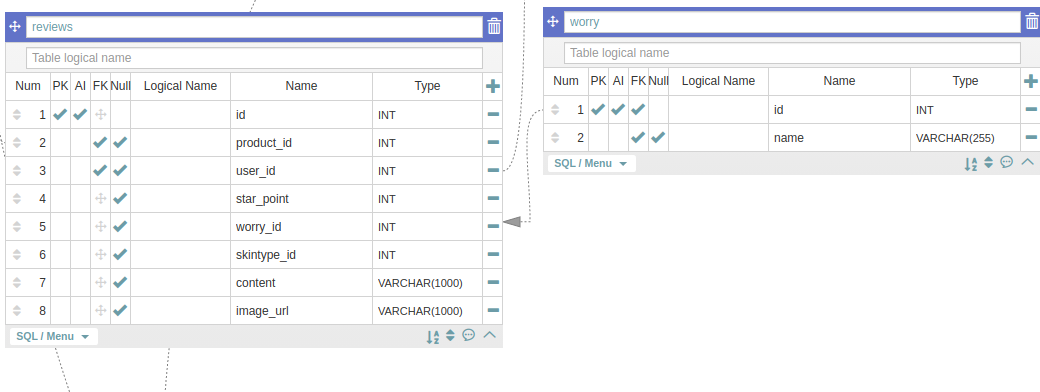Remove the user_id column
The image size is (1040, 392).
pyautogui.click(x=493, y=170)
